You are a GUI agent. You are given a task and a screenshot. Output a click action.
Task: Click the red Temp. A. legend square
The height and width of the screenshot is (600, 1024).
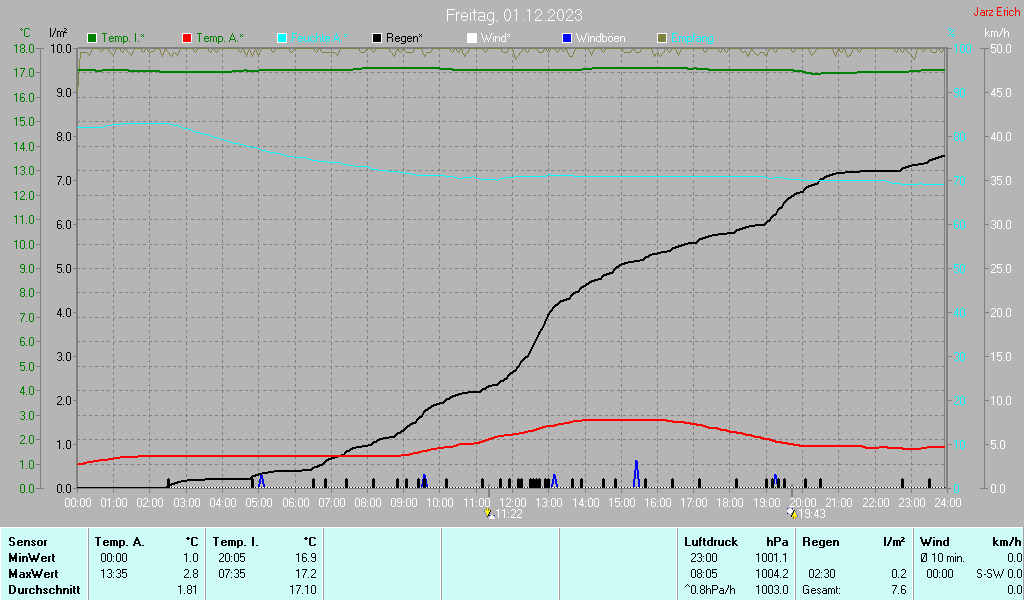(x=187, y=38)
